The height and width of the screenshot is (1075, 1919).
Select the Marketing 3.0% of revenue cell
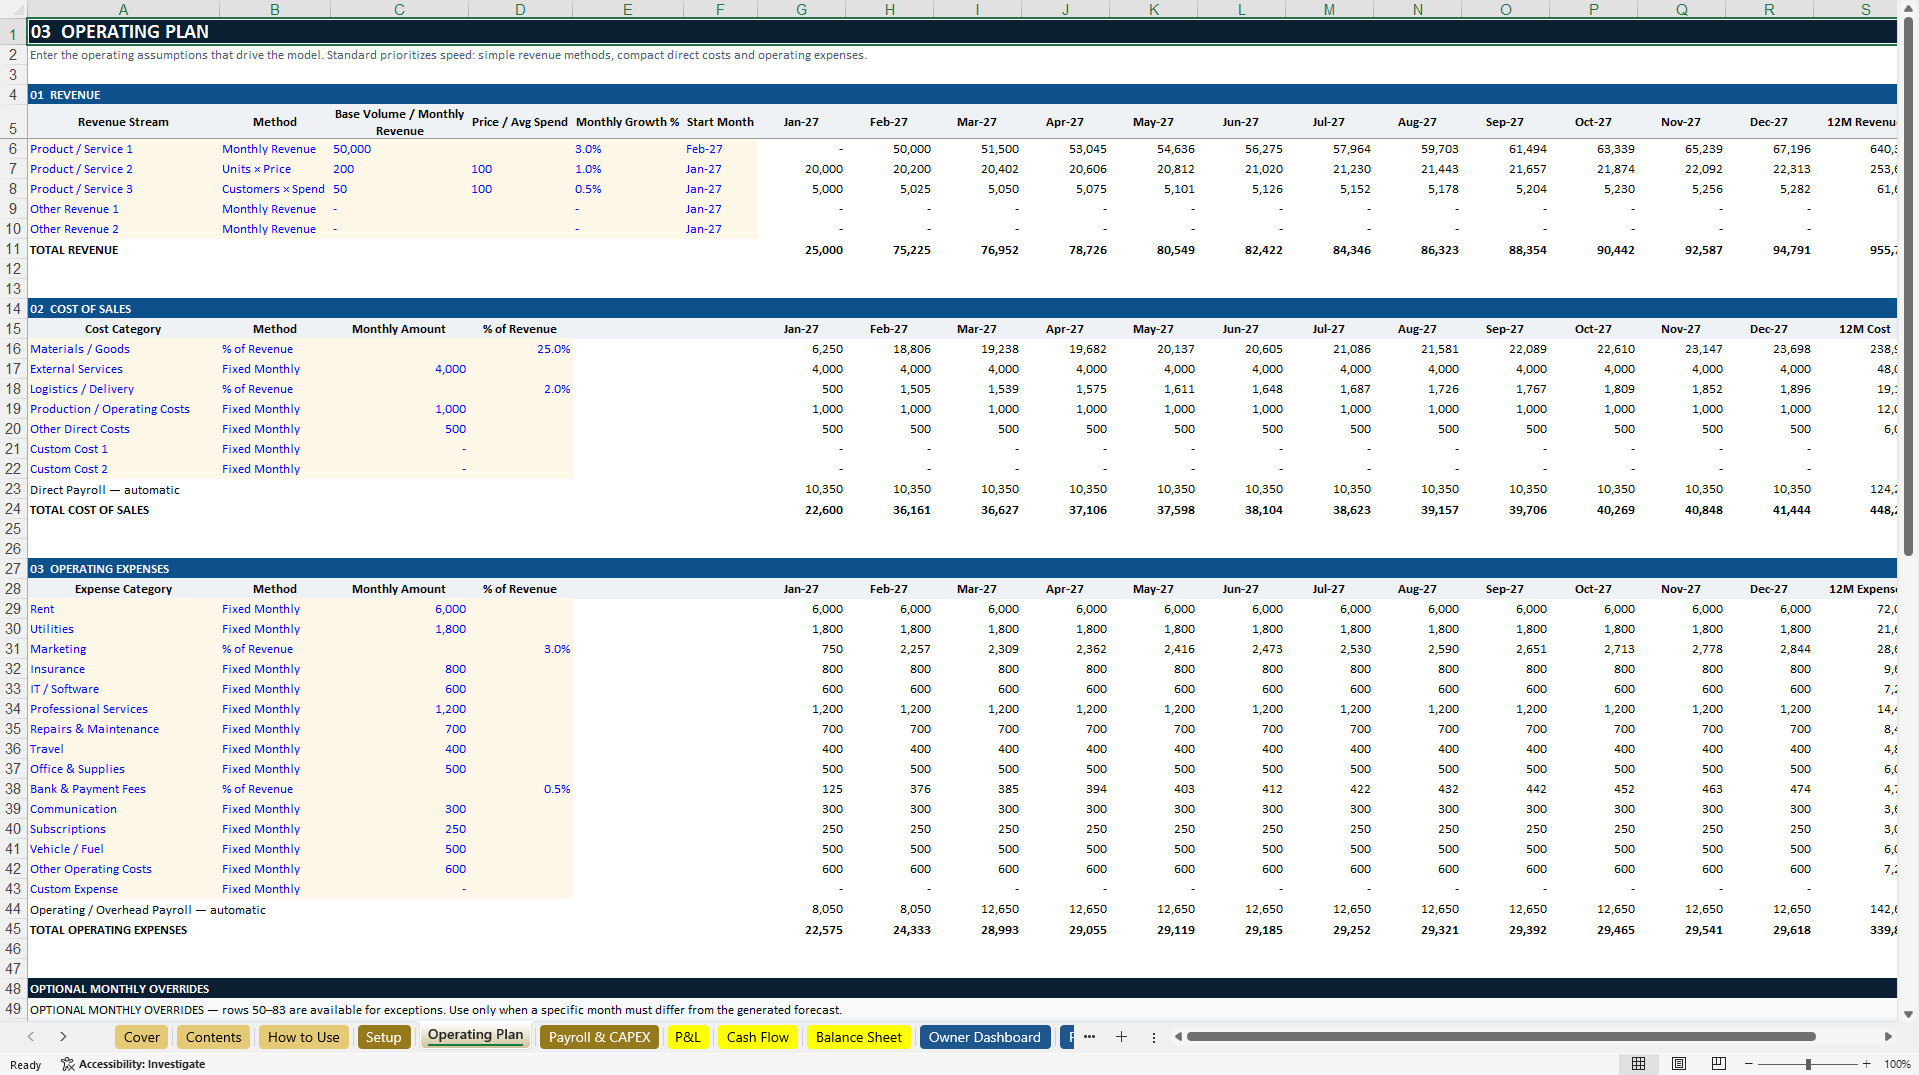[520, 649]
